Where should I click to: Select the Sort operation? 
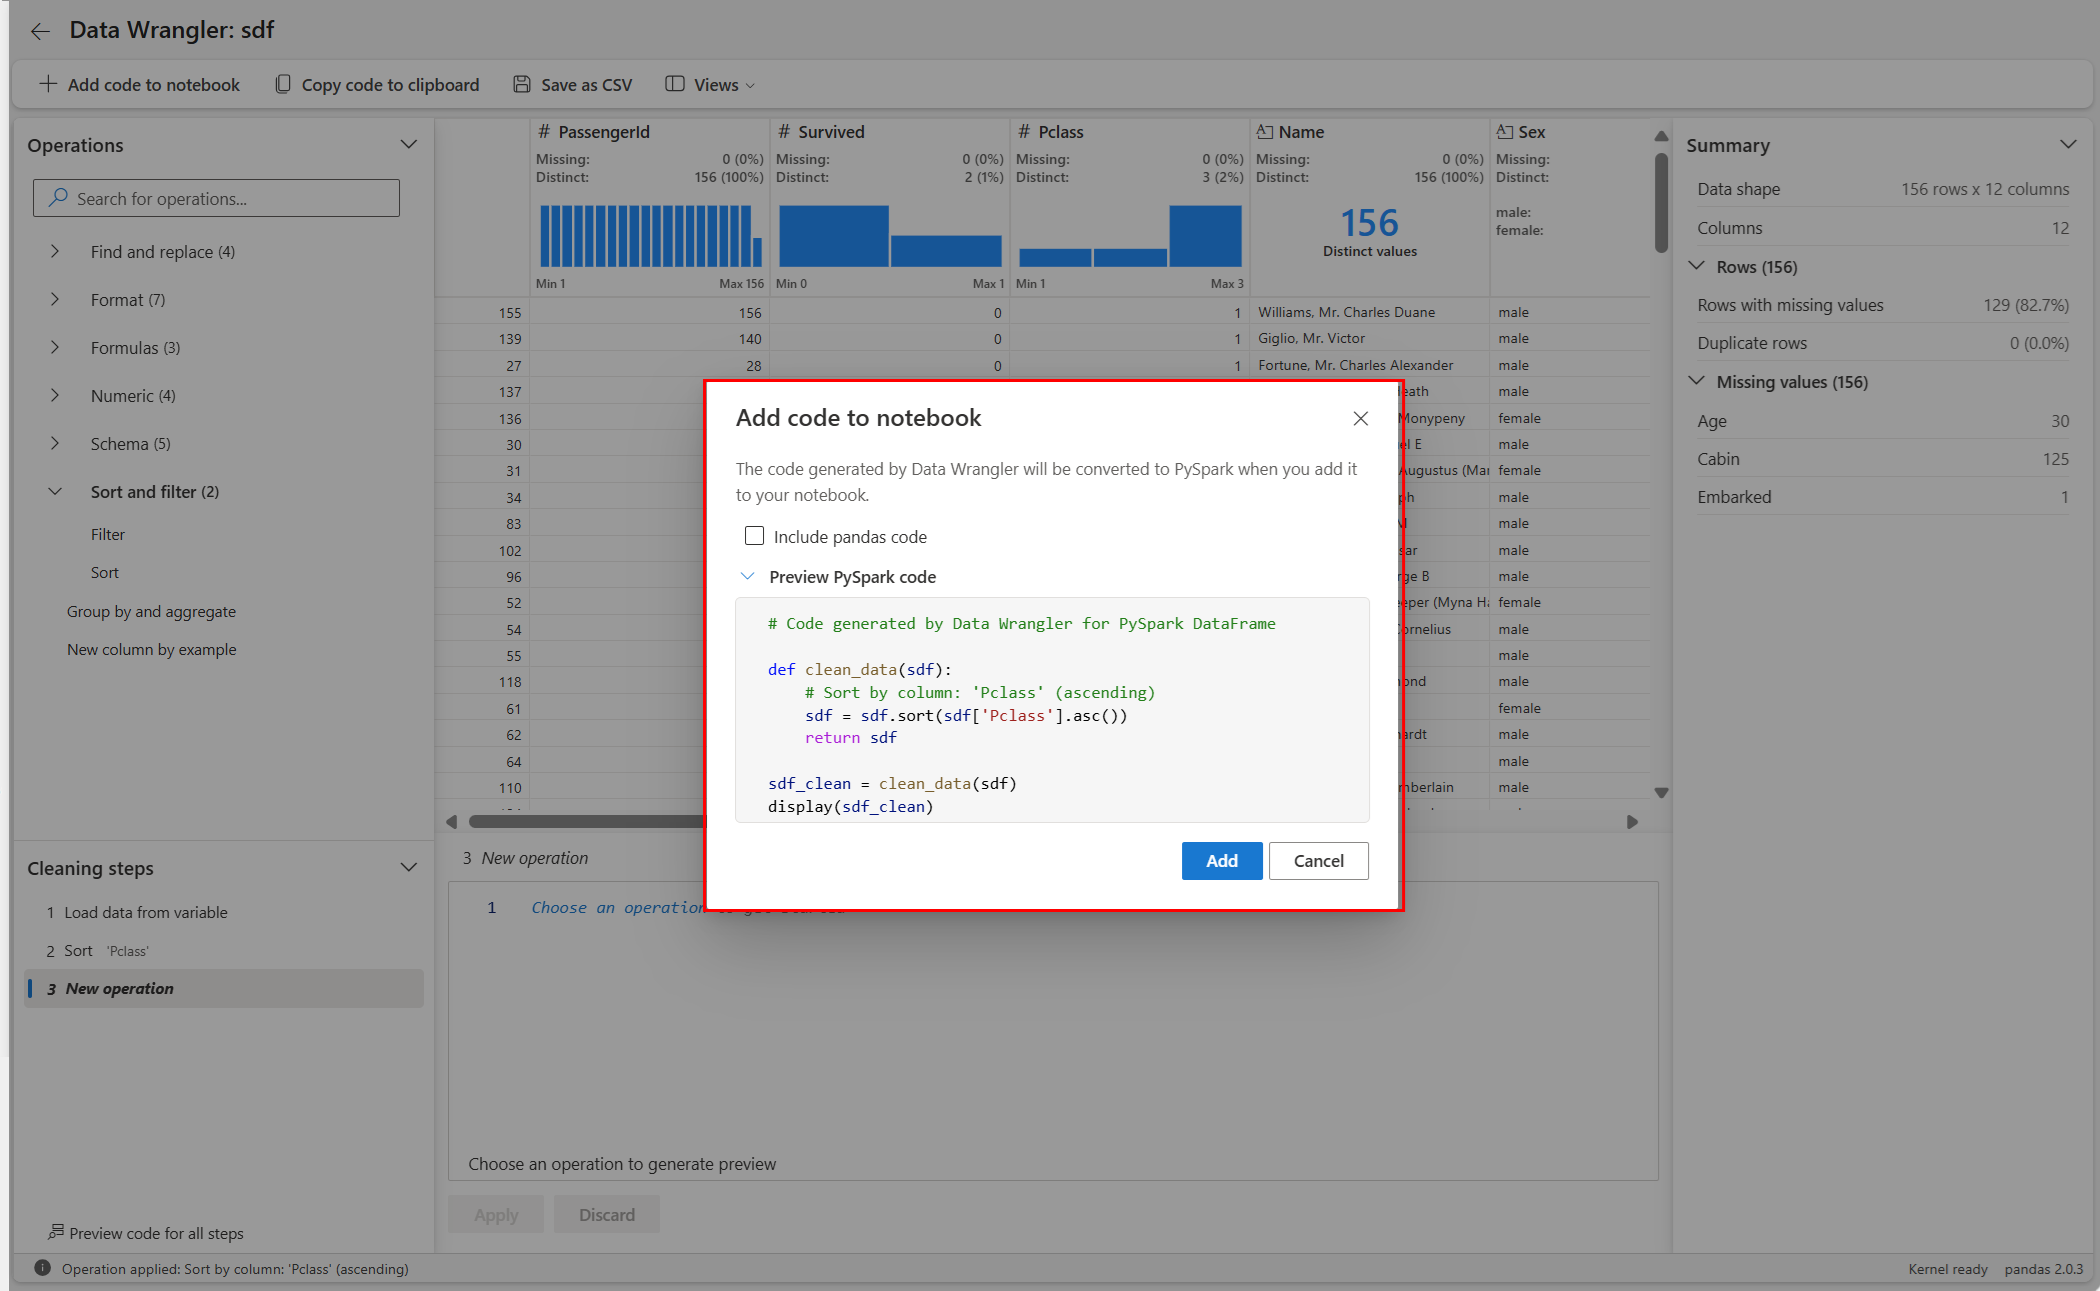[x=105, y=573]
